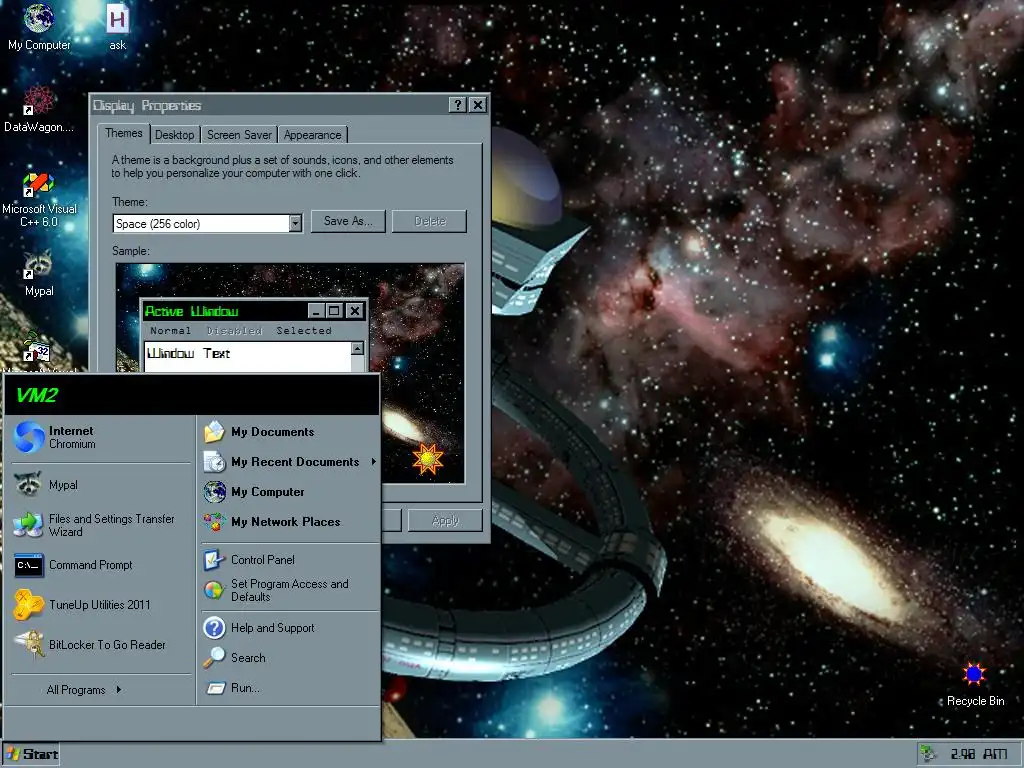Launch TuneUp Utilities 2011
Viewport: 1024px width, 768px height.
(x=100, y=605)
